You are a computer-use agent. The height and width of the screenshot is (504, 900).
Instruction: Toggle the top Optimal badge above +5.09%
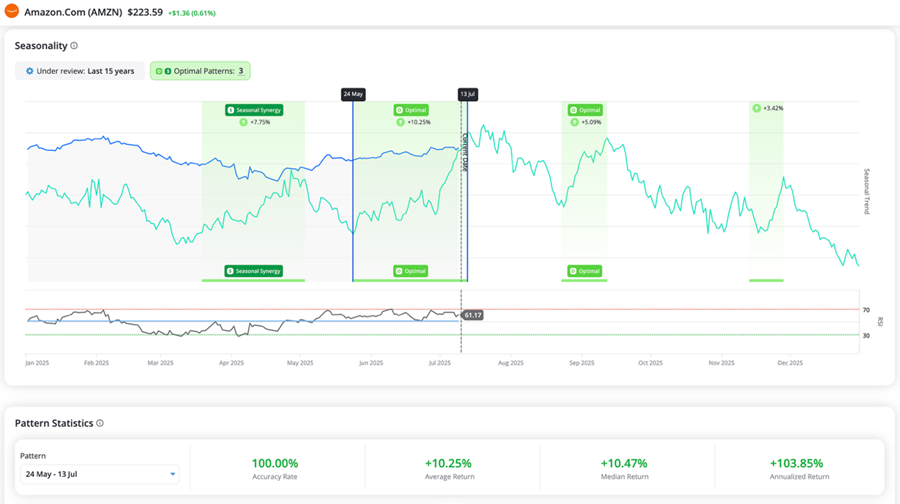585,109
